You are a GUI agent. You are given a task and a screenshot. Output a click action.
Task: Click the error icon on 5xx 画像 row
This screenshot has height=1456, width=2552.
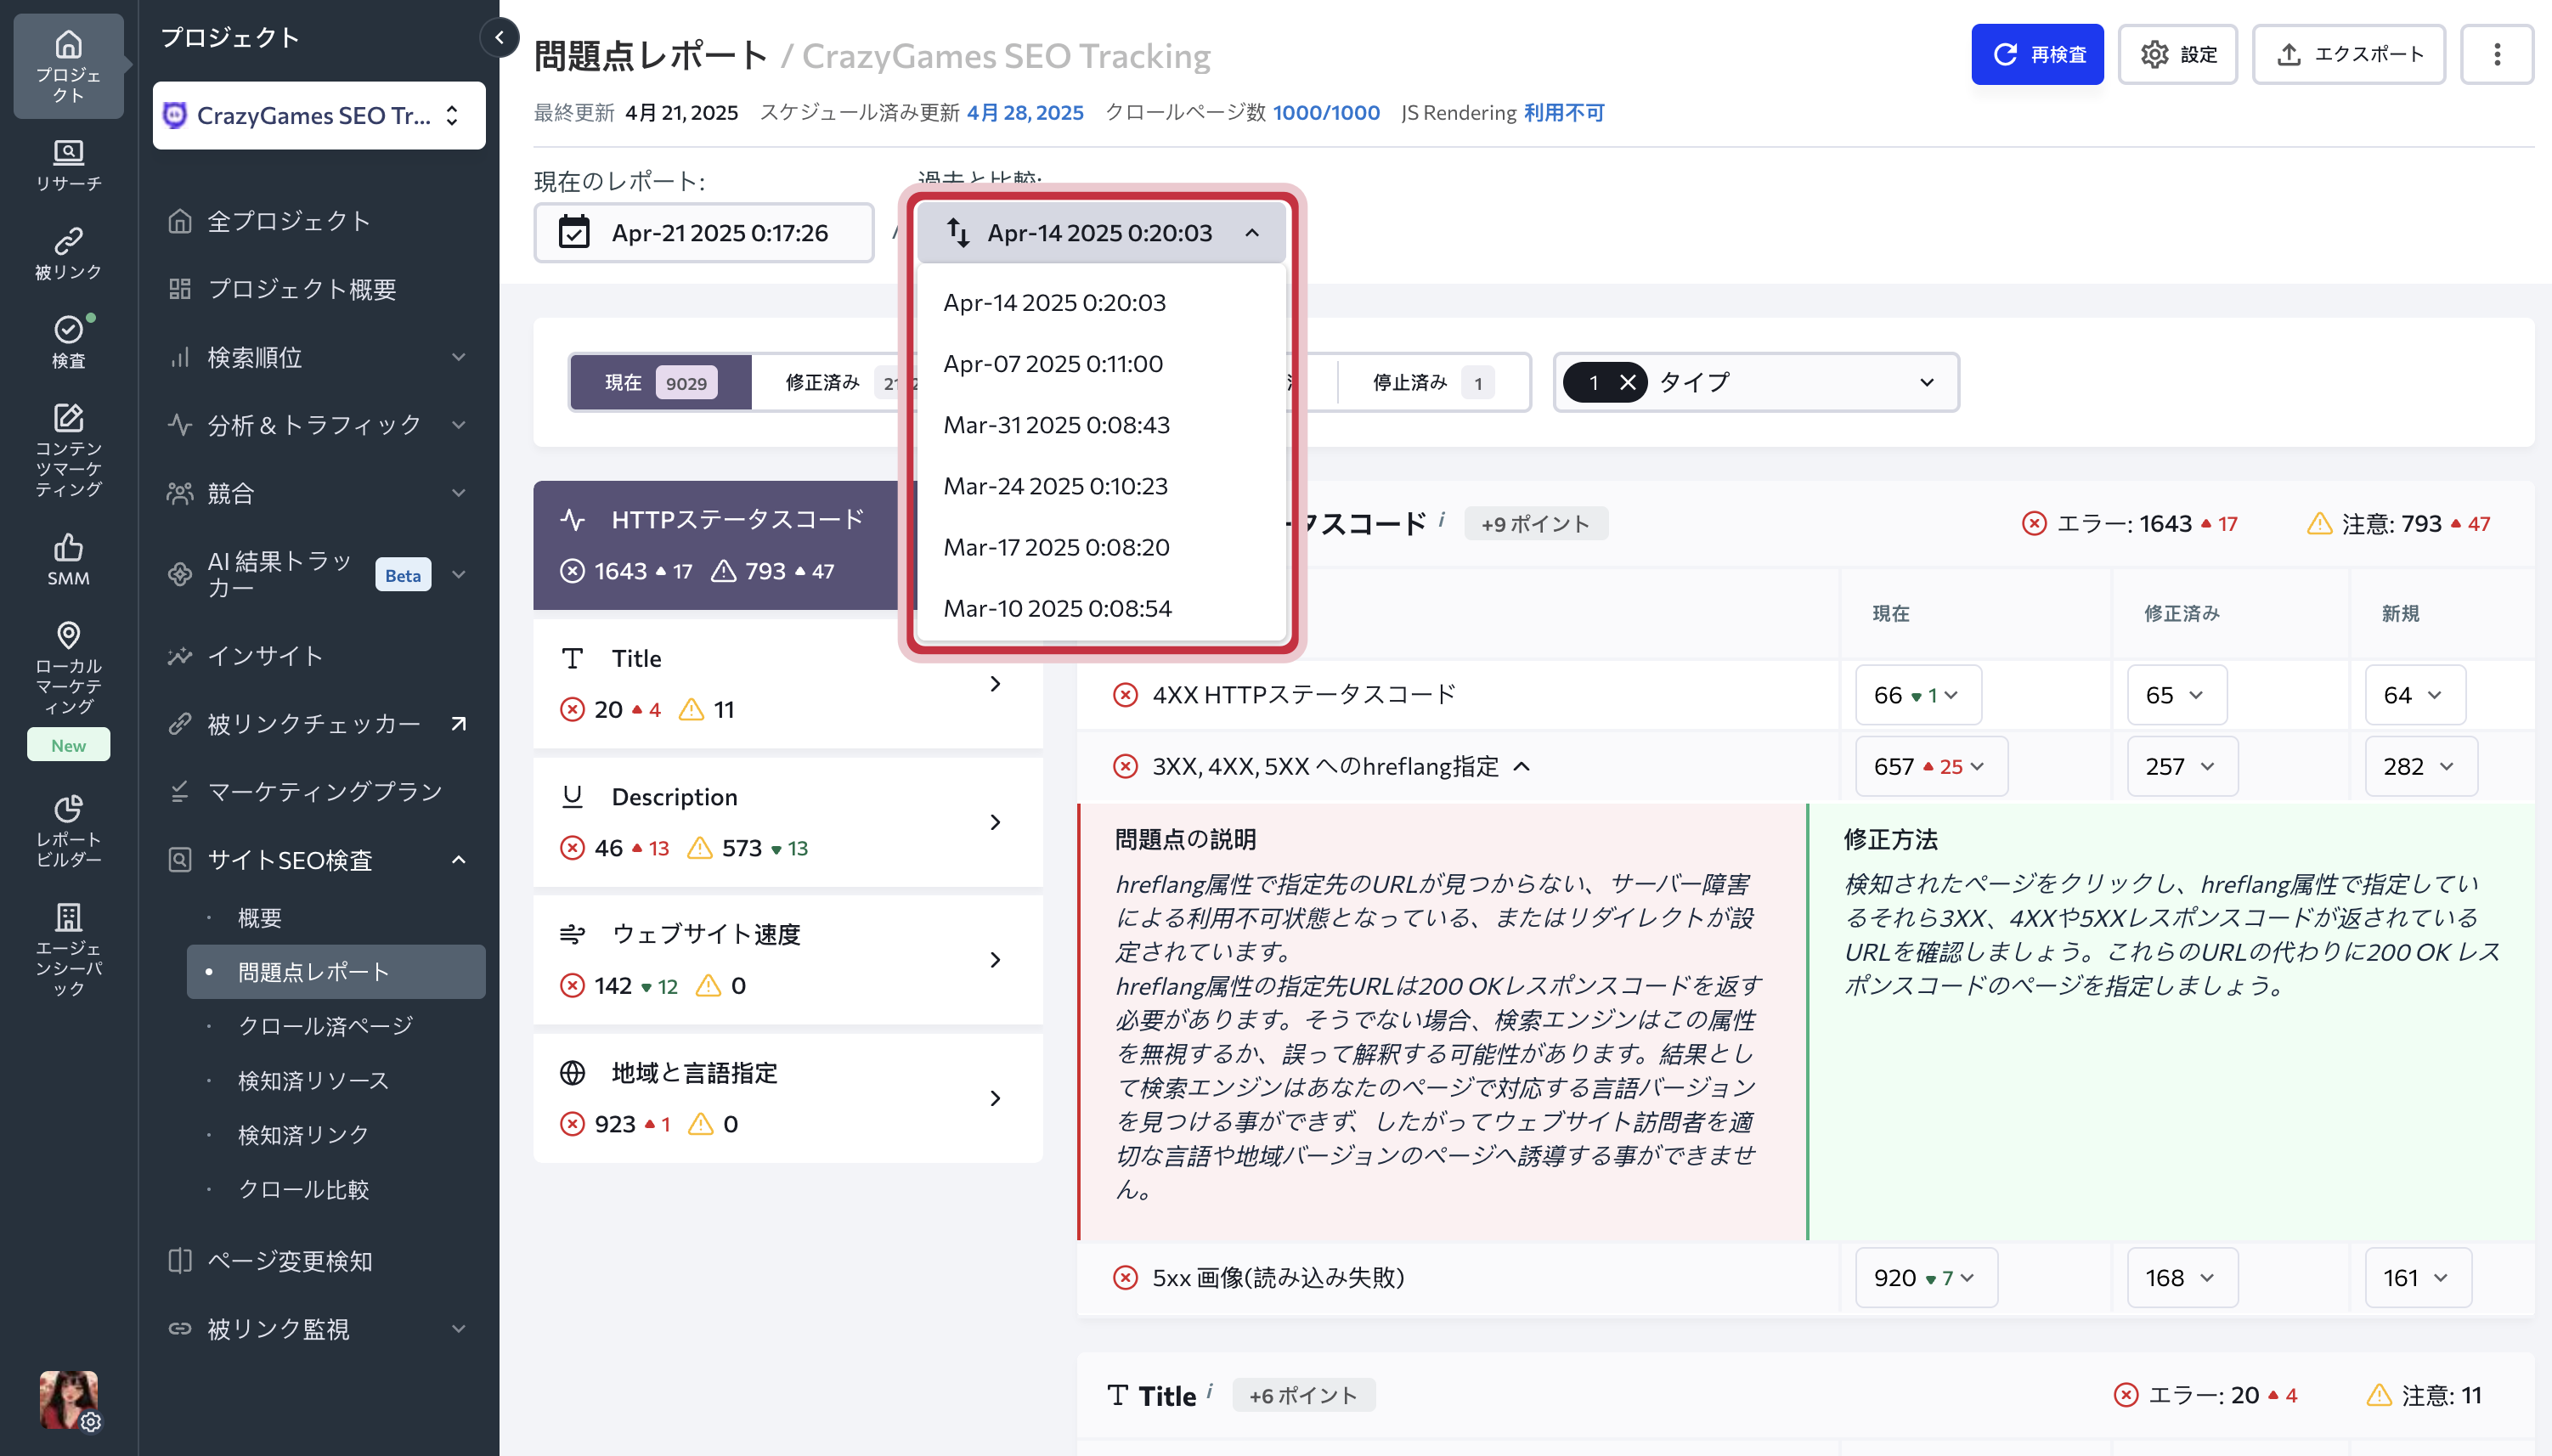point(1125,1277)
